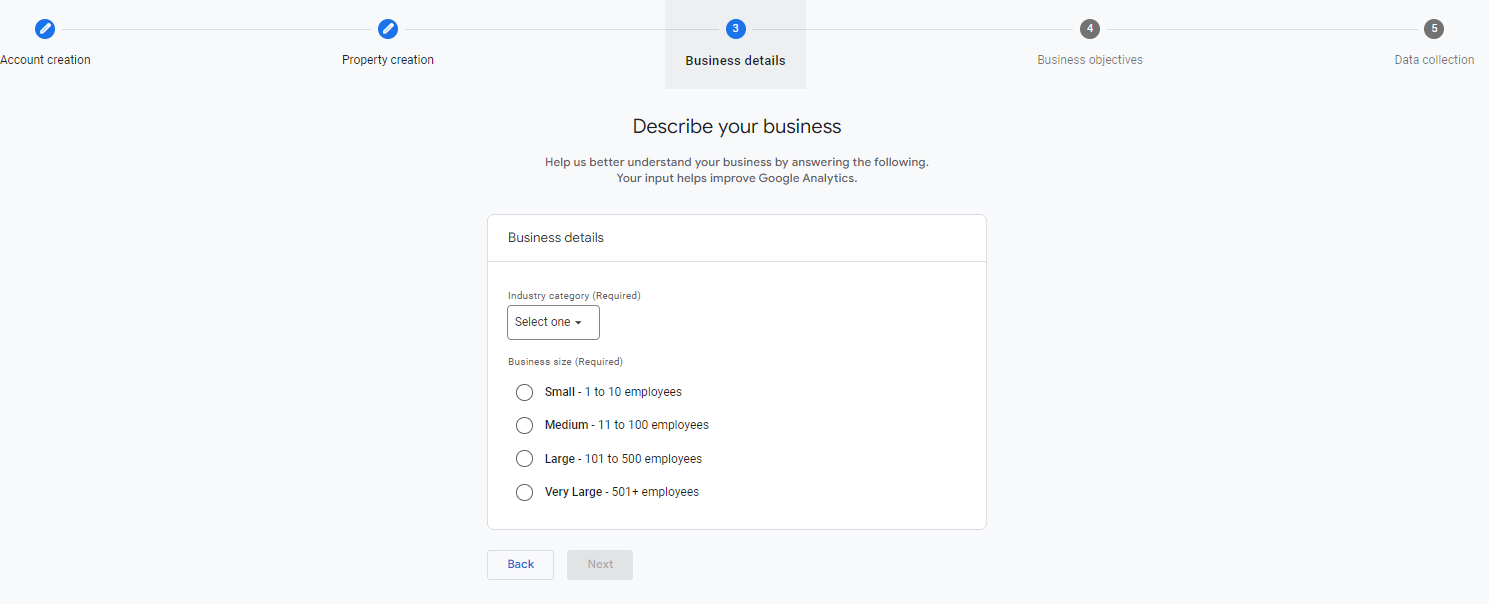The height and width of the screenshot is (604, 1489).
Task: Select the Small business size radio button
Action: (524, 392)
